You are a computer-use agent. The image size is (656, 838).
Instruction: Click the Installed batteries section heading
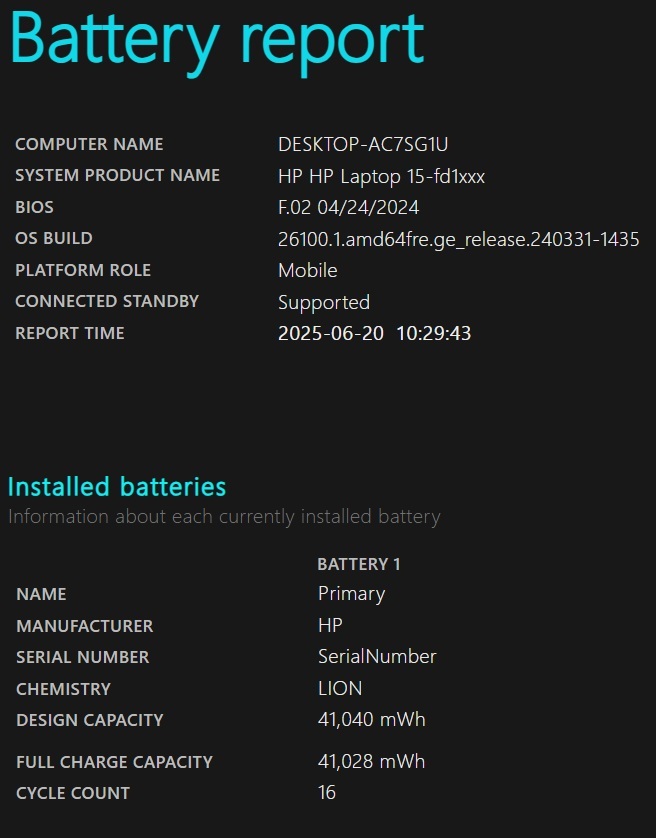[x=117, y=487]
